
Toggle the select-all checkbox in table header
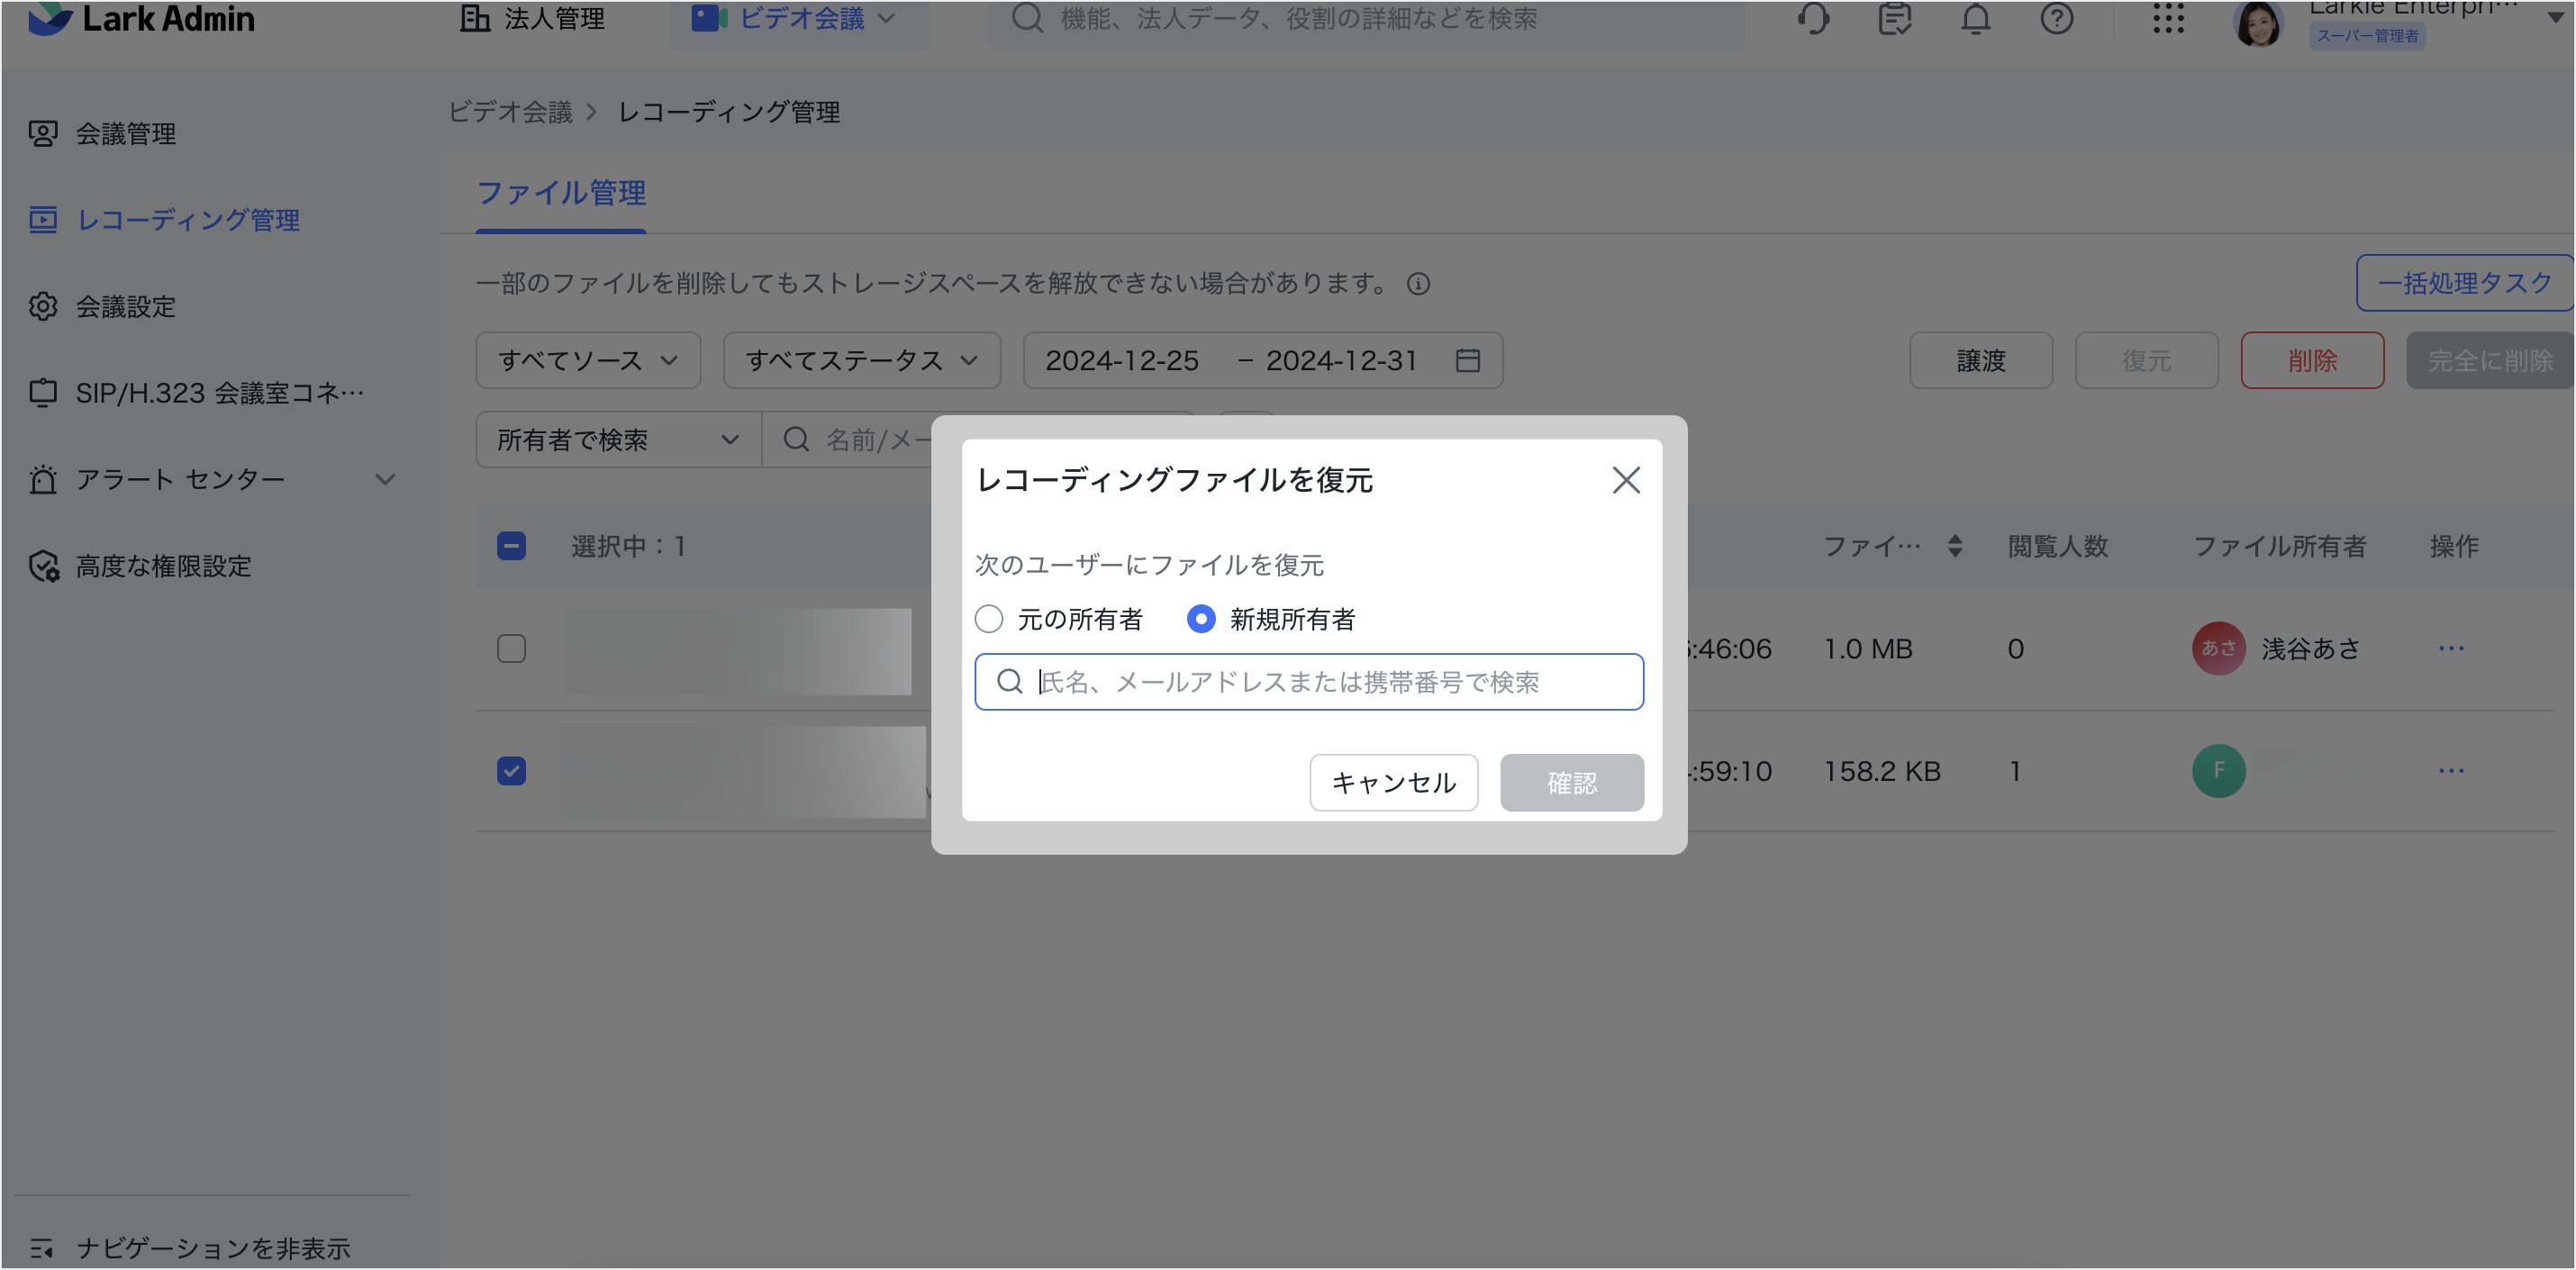(511, 546)
